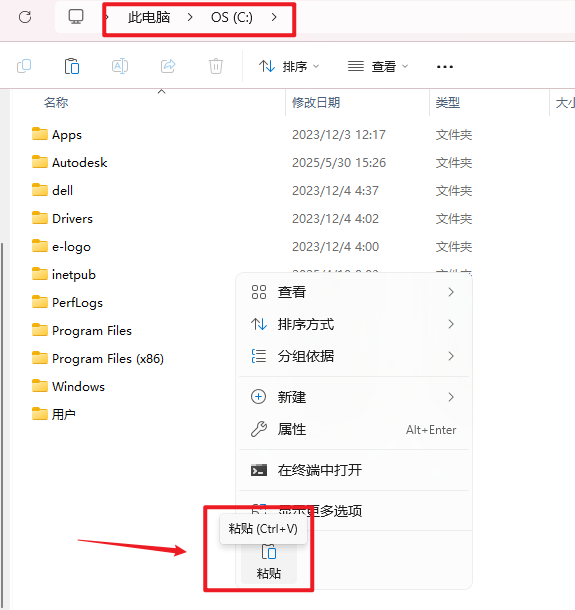Open the 排序 sort dropdown

click(x=289, y=67)
